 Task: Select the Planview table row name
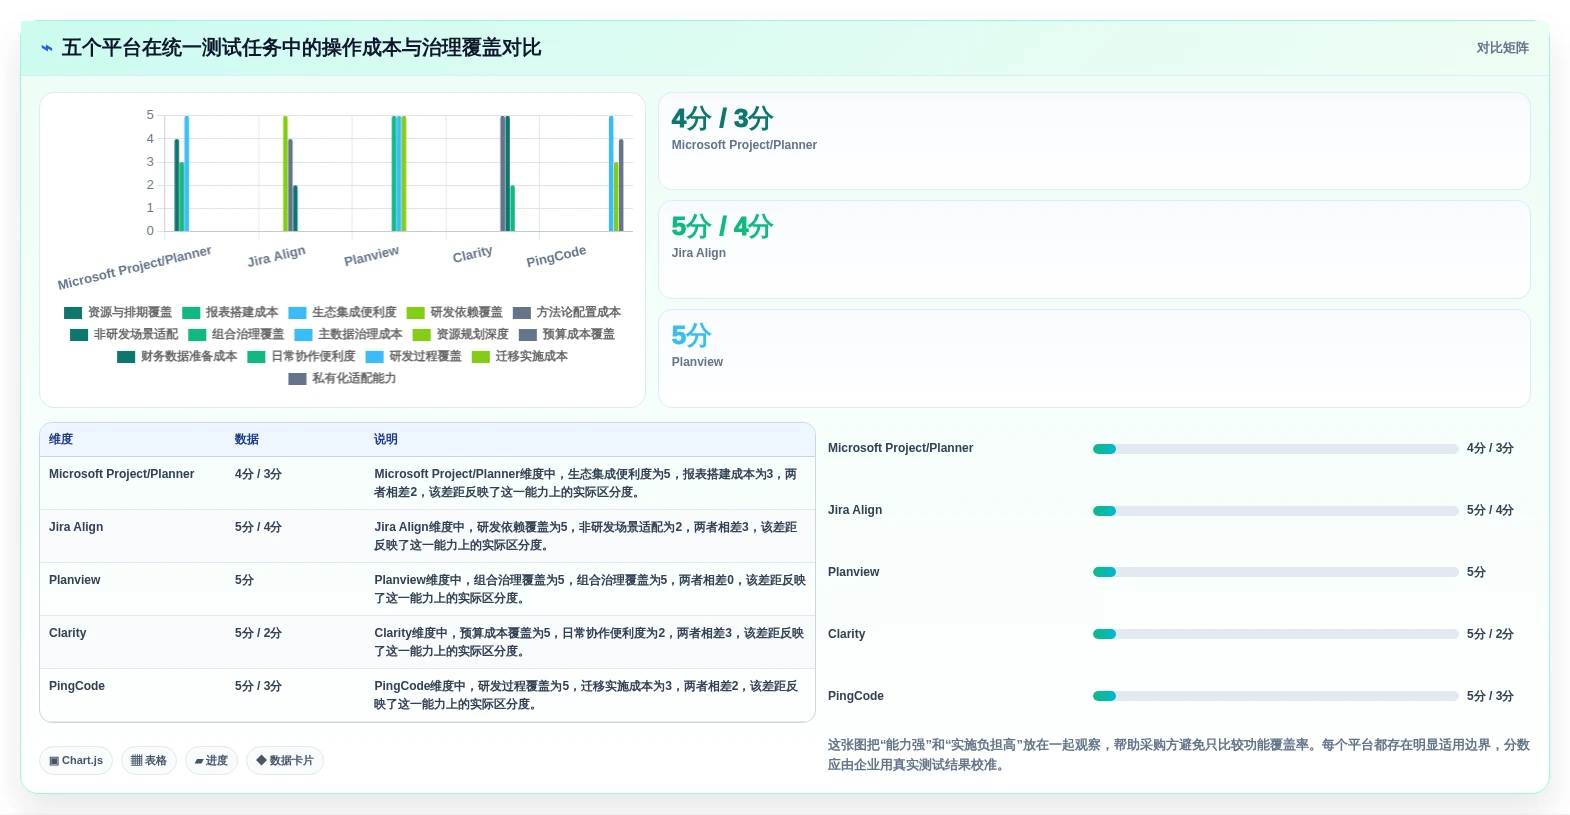75,580
